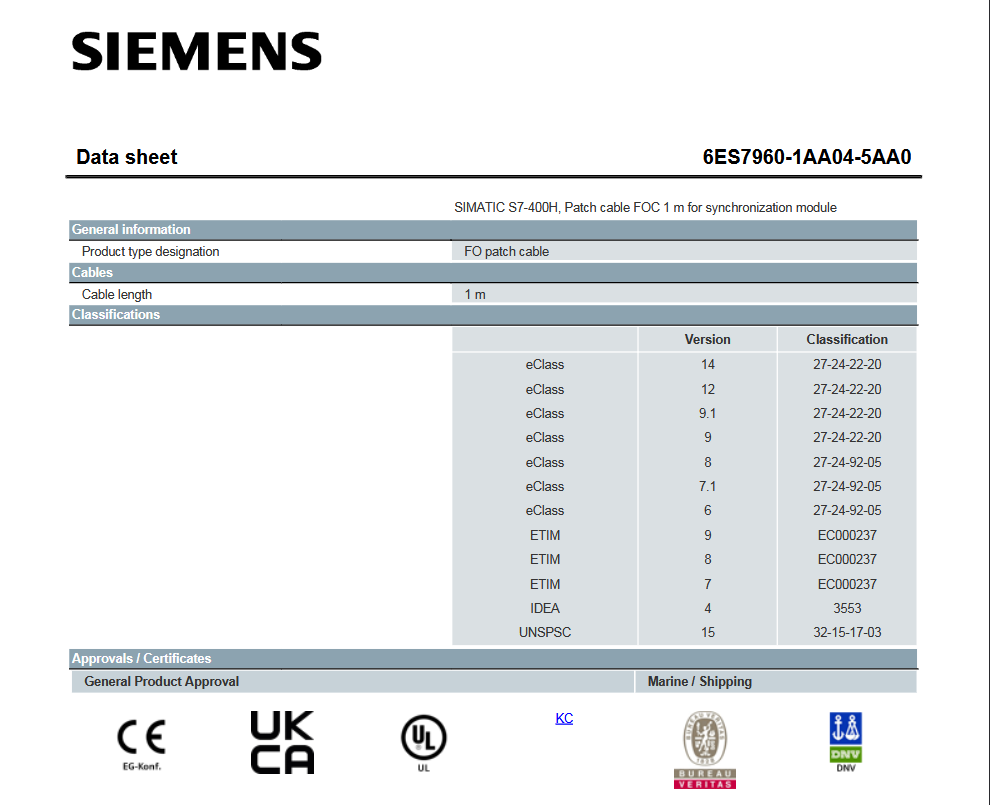
Task: Click the 'Classifications' section header
Action: 493,314
